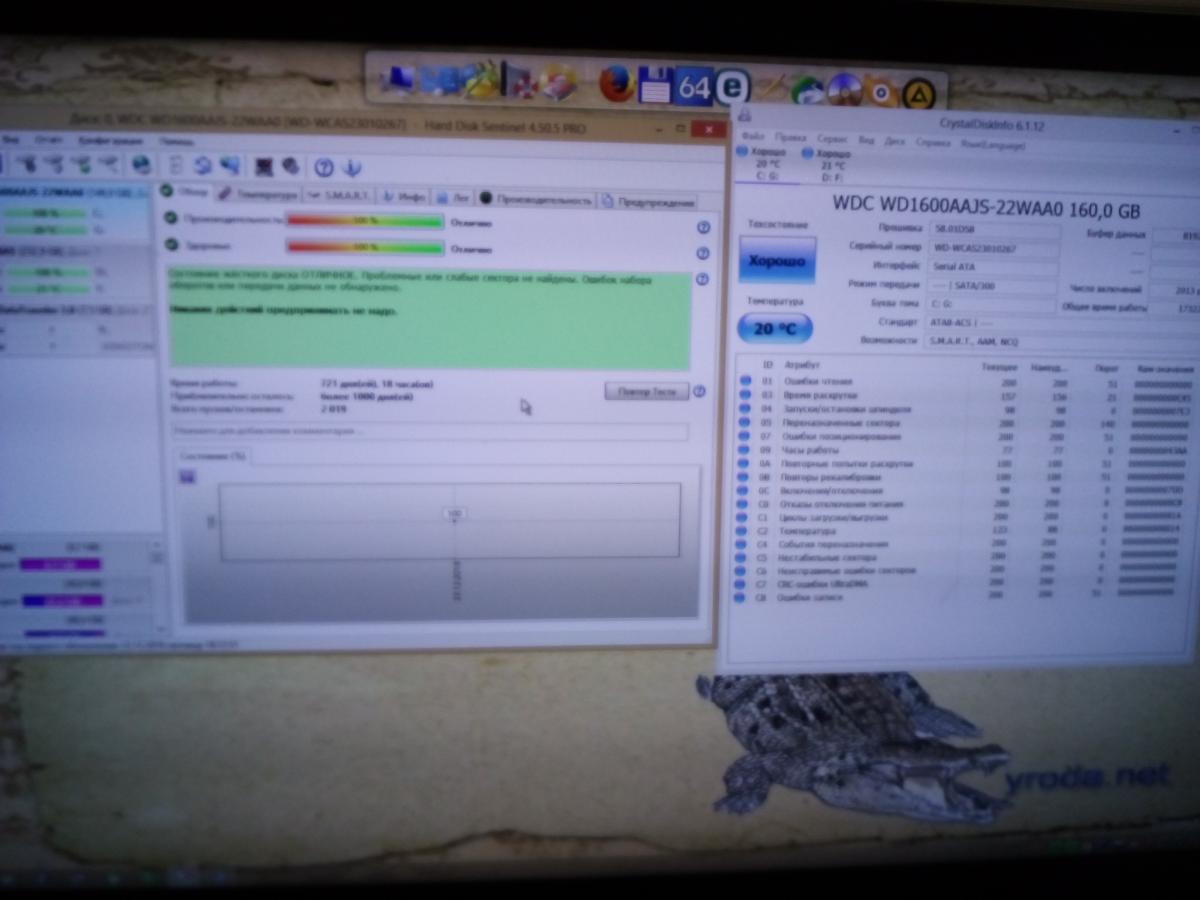Open Сервис menu in CrystalDiskInfo
Image resolution: width=1200 pixels, height=900 pixels.
click(832, 139)
